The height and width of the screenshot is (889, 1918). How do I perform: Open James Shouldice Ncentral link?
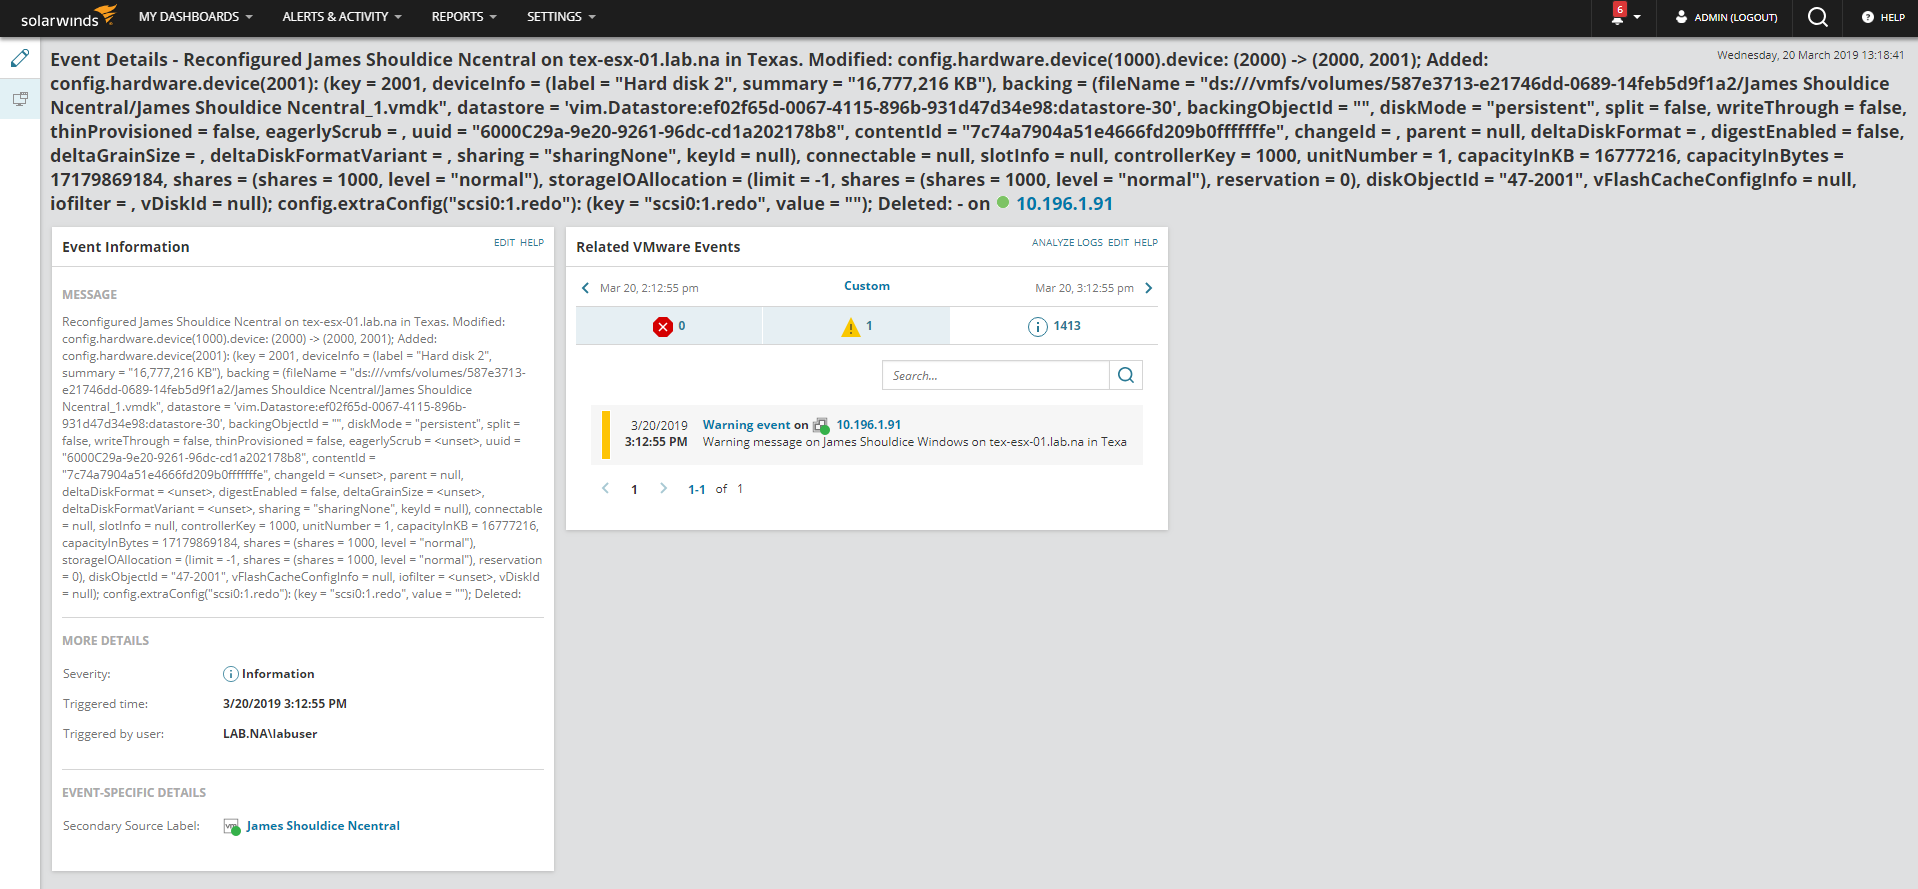click(323, 826)
